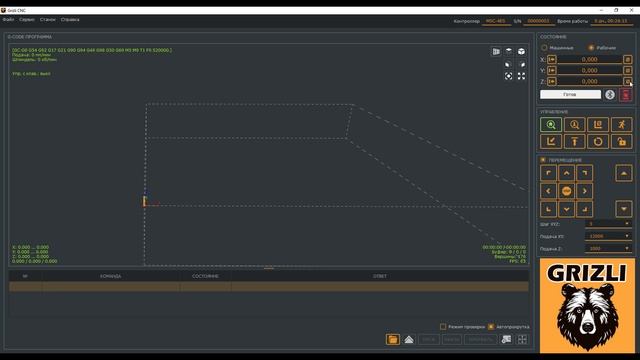
Task: Jog X axis right with chevron
Action: coord(584,191)
